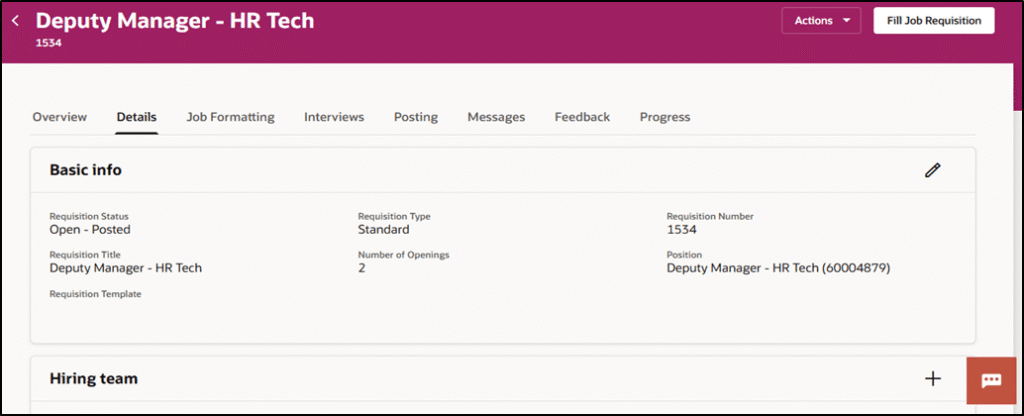Viewport: 1024px width, 416px height.
Task: Switch to the Overview tab
Action: (59, 117)
